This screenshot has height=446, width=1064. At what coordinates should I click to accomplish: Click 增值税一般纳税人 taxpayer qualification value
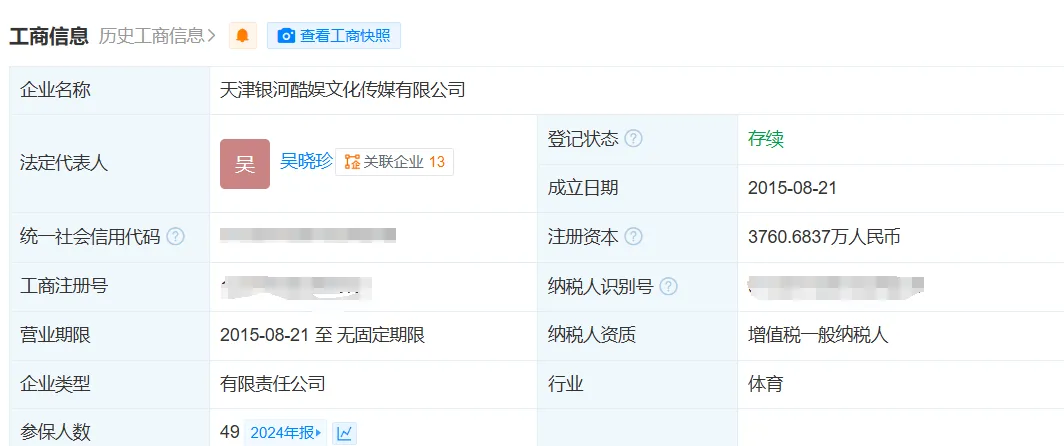click(x=818, y=335)
